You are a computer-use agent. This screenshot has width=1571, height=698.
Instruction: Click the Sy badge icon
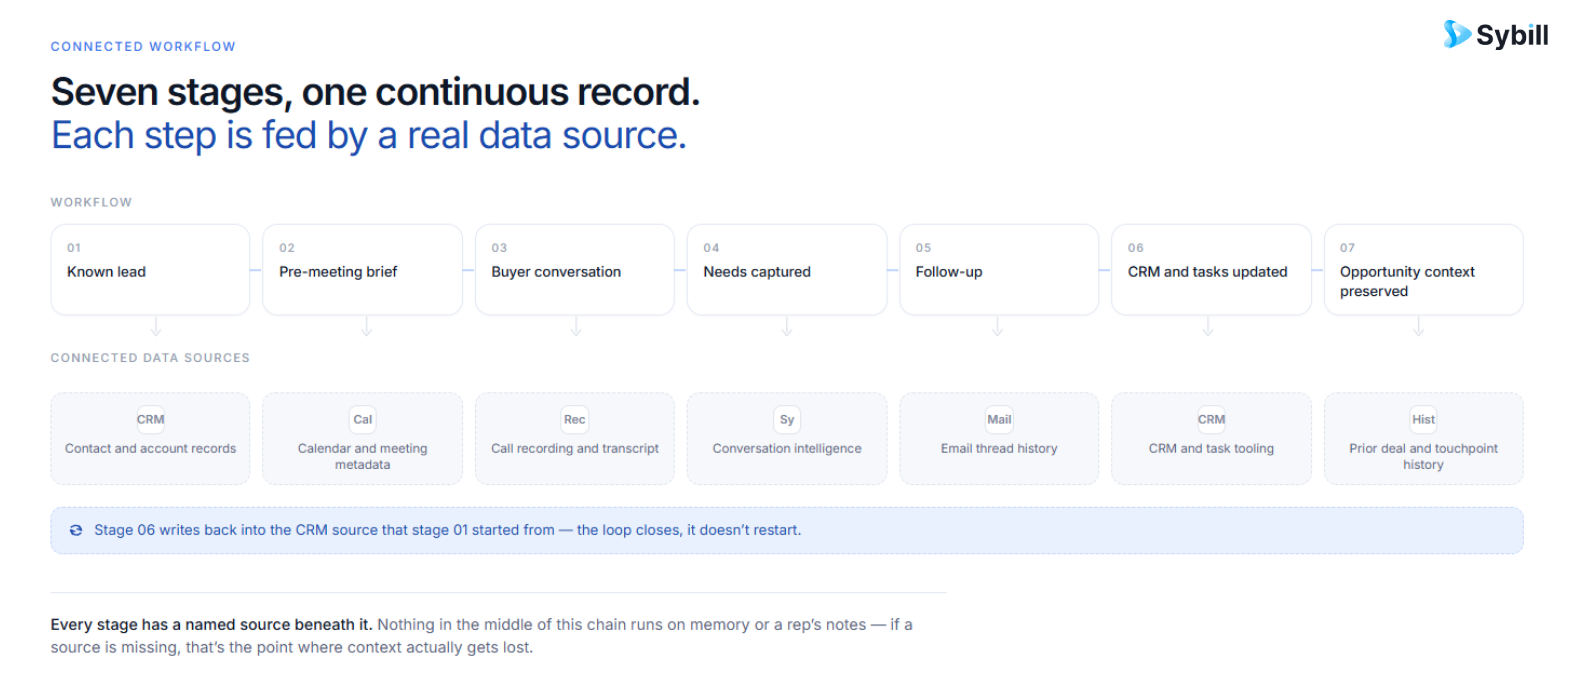point(787,420)
